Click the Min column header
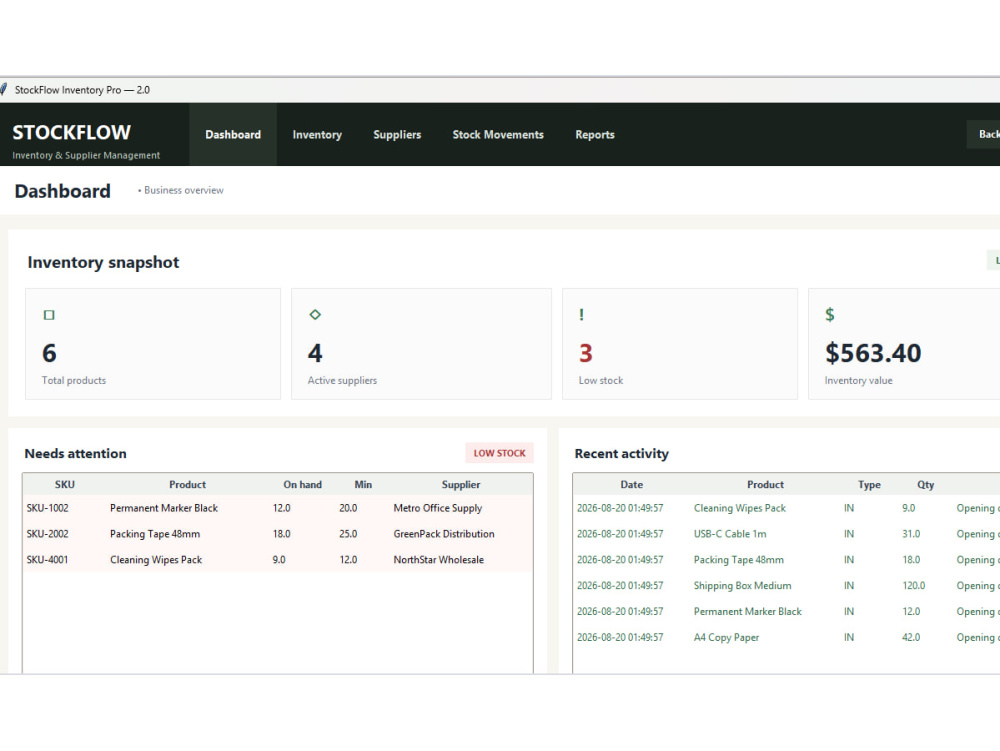This screenshot has width=1000, height=751. [363, 485]
